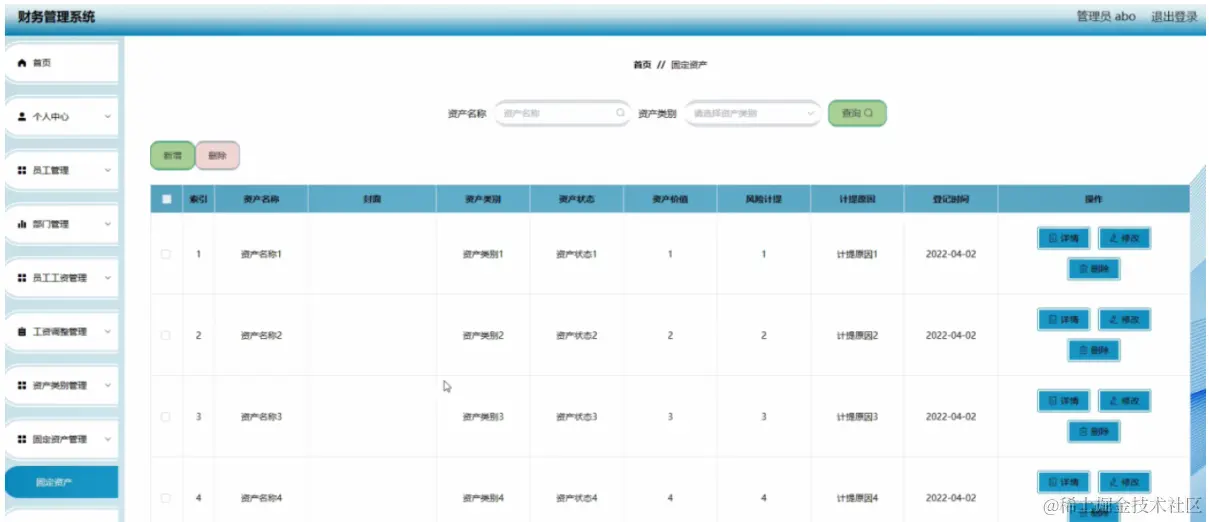Click the 计提原因4 cell
1209x522 pixels.
[857, 498]
